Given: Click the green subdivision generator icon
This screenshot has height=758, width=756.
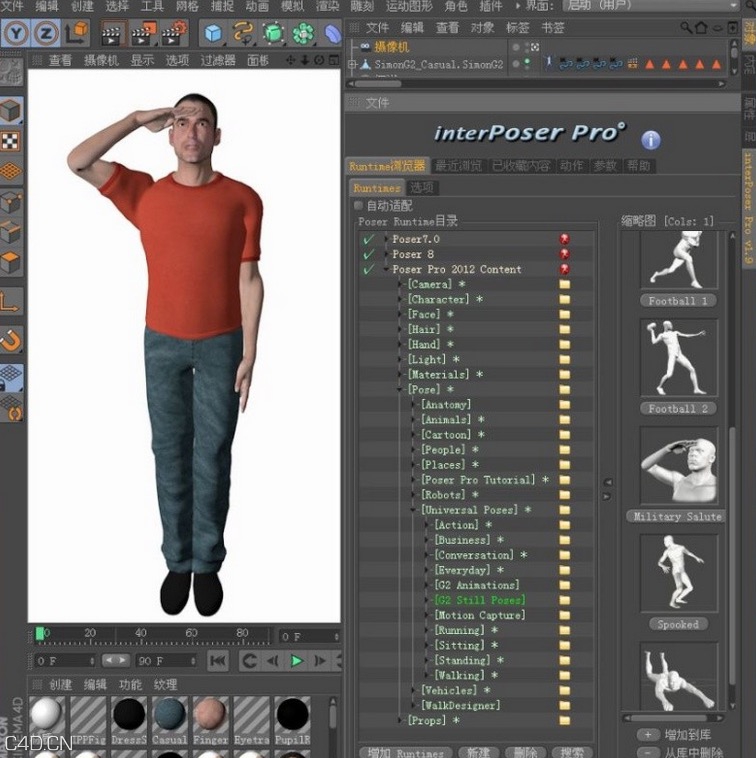Looking at the screenshot, I should tap(274, 33).
